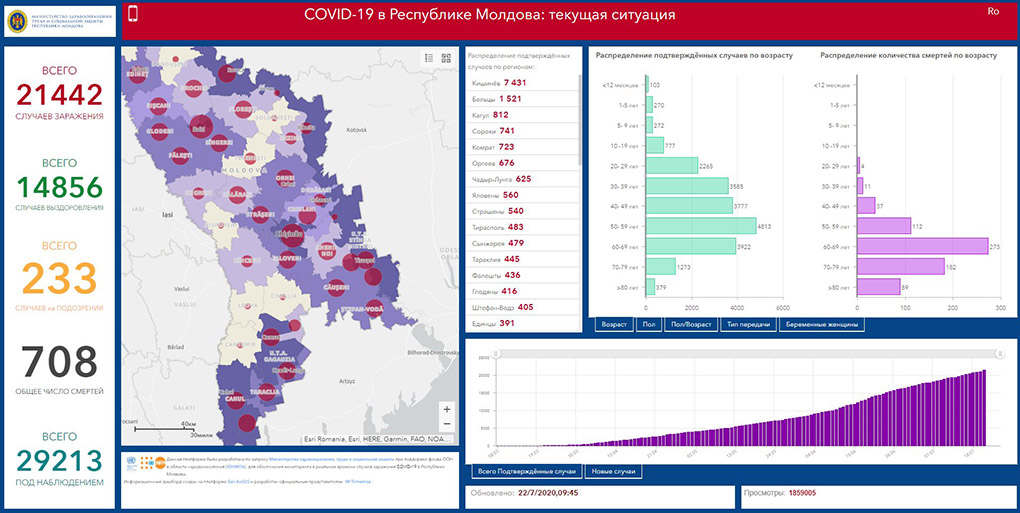
Task: Select the Новые случаи chart tab
Action: coord(613,471)
